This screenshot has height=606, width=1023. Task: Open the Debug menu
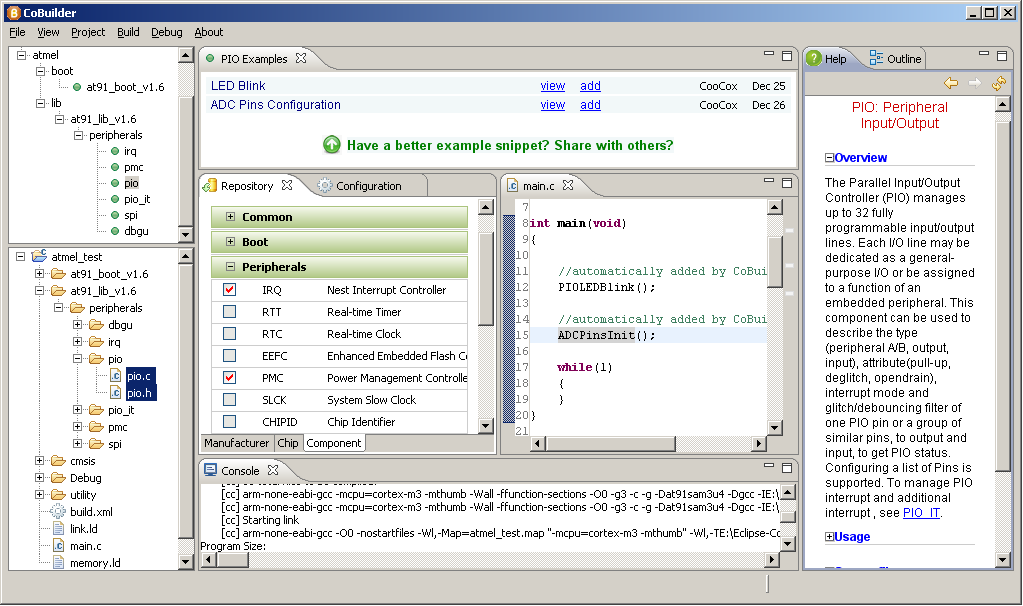(x=166, y=31)
